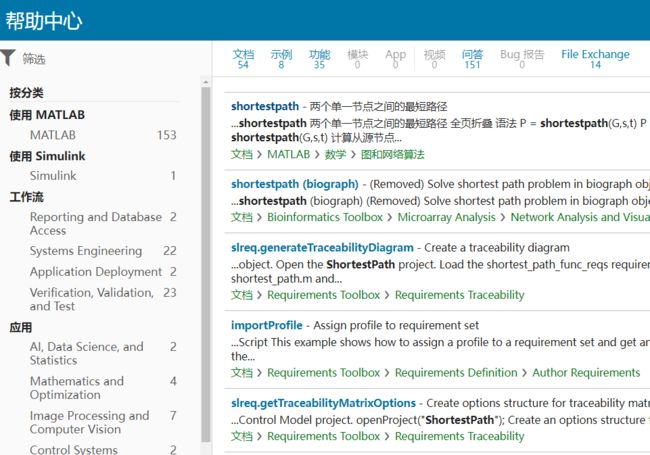This screenshot has width=650, height=455.
Task: Switch to the 文档 54 tab
Action: click(x=243, y=59)
